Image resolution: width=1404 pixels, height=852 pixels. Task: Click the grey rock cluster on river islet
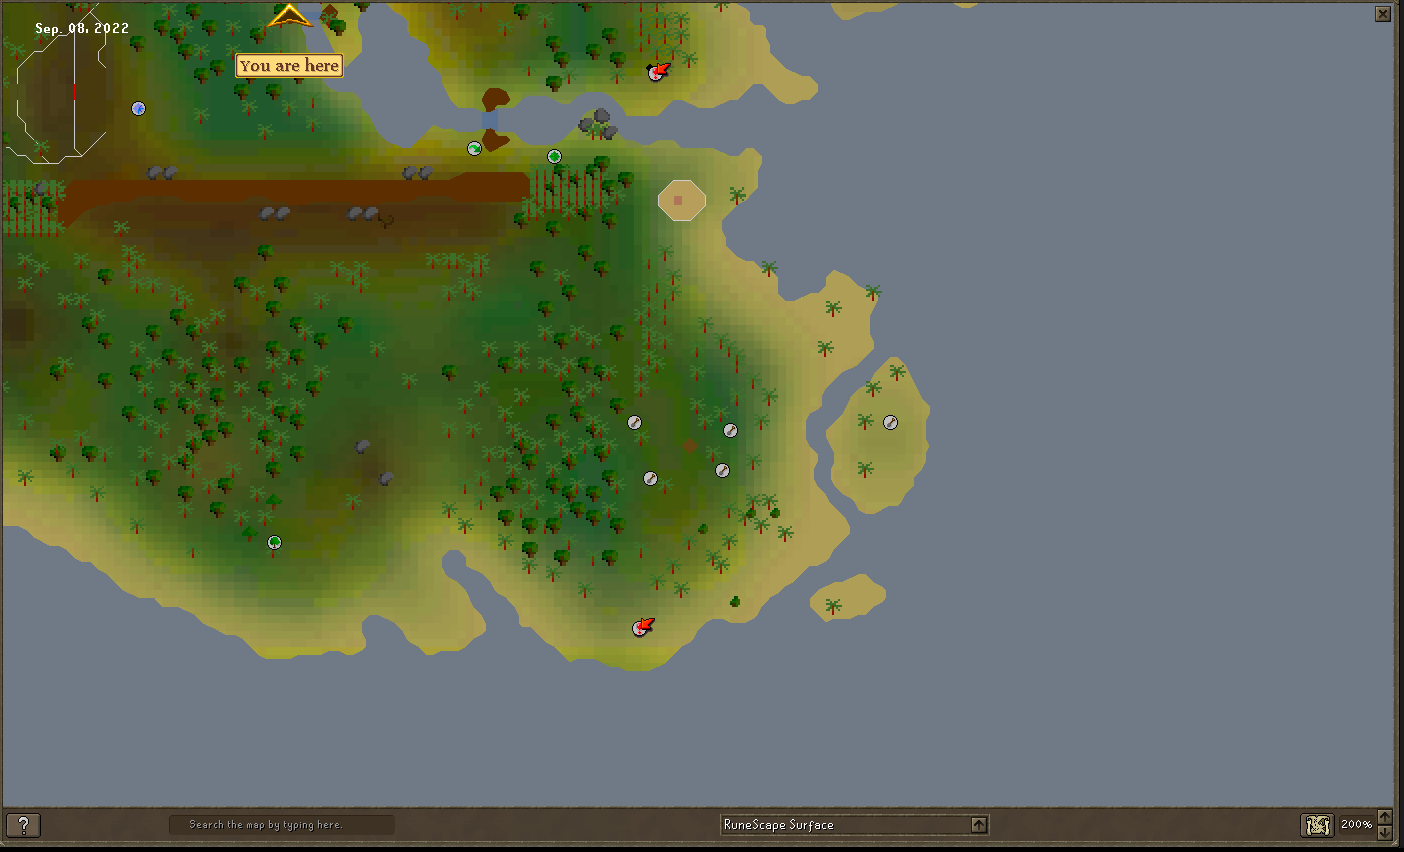click(598, 124)
